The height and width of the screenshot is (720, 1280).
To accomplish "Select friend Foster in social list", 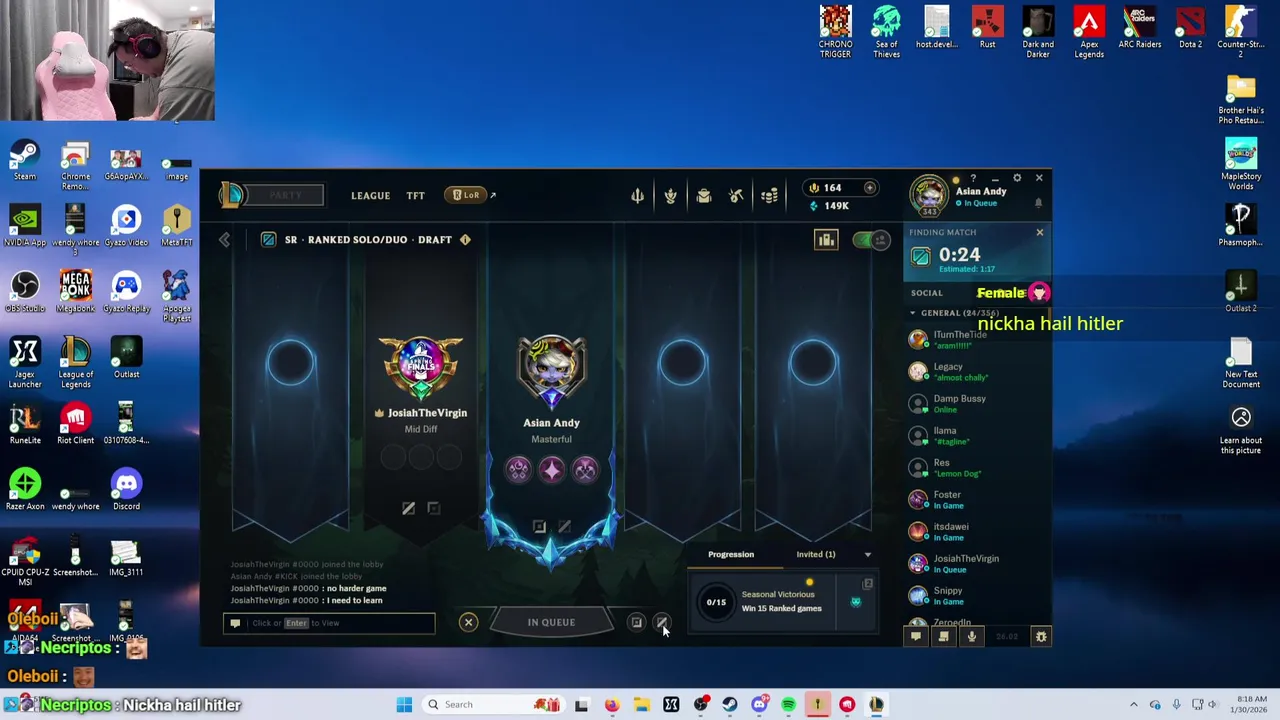I will (979, 500).
